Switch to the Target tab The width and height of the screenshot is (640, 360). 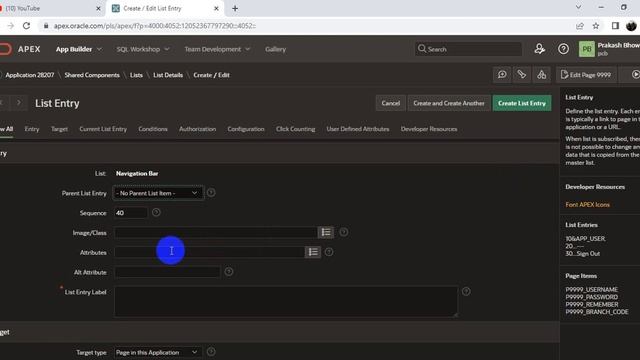(x=59, y=129)
